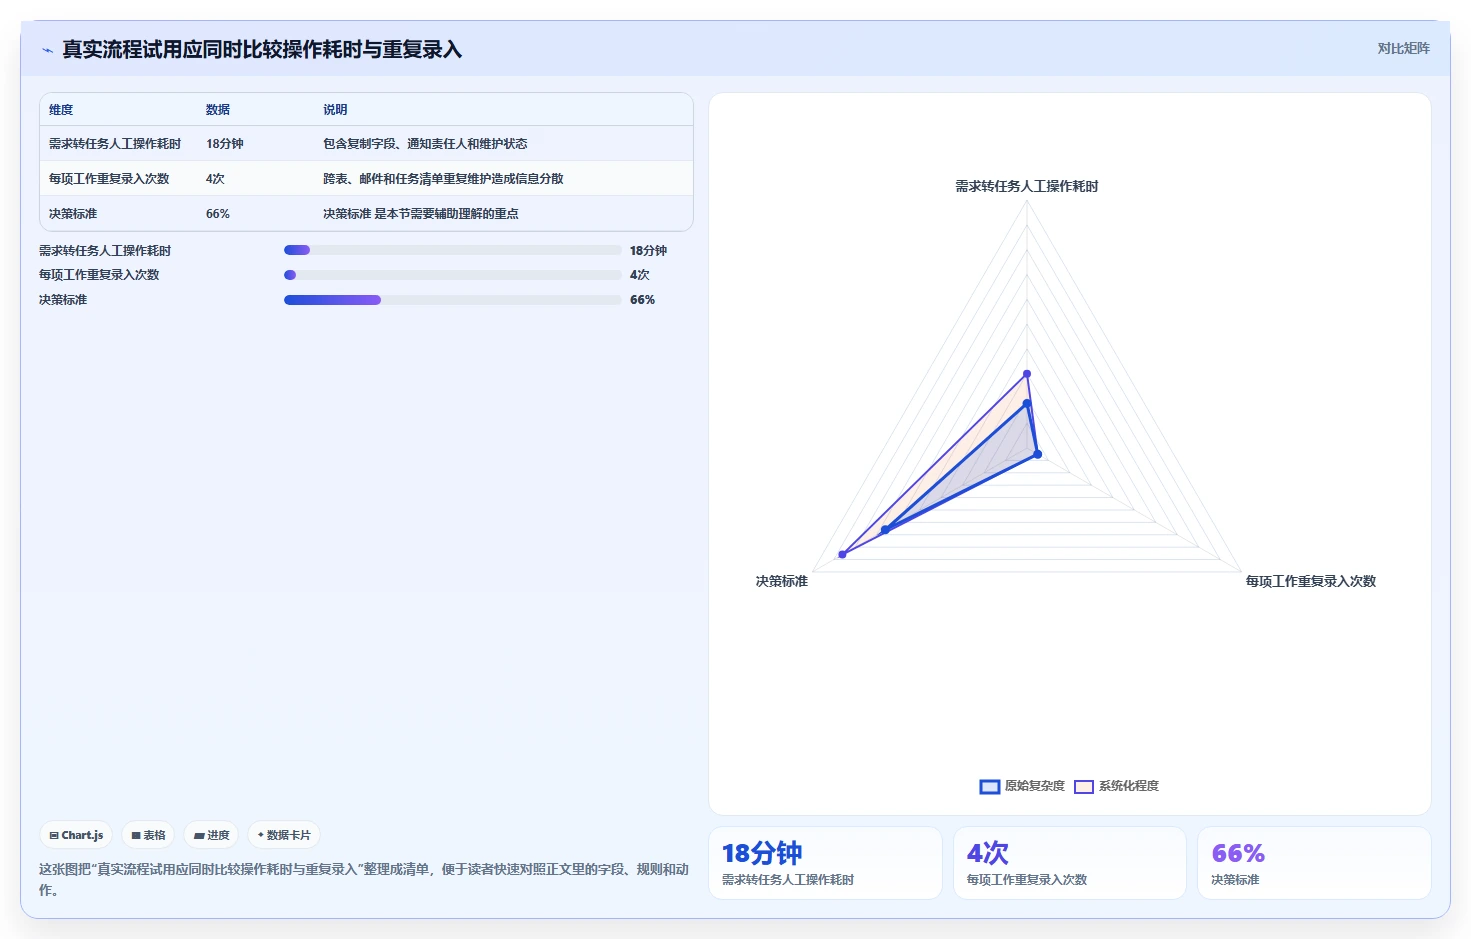The height and width of the screenshot is (939, 1471).
Task: Click the 66% data card
Action: coord(1314,863)
